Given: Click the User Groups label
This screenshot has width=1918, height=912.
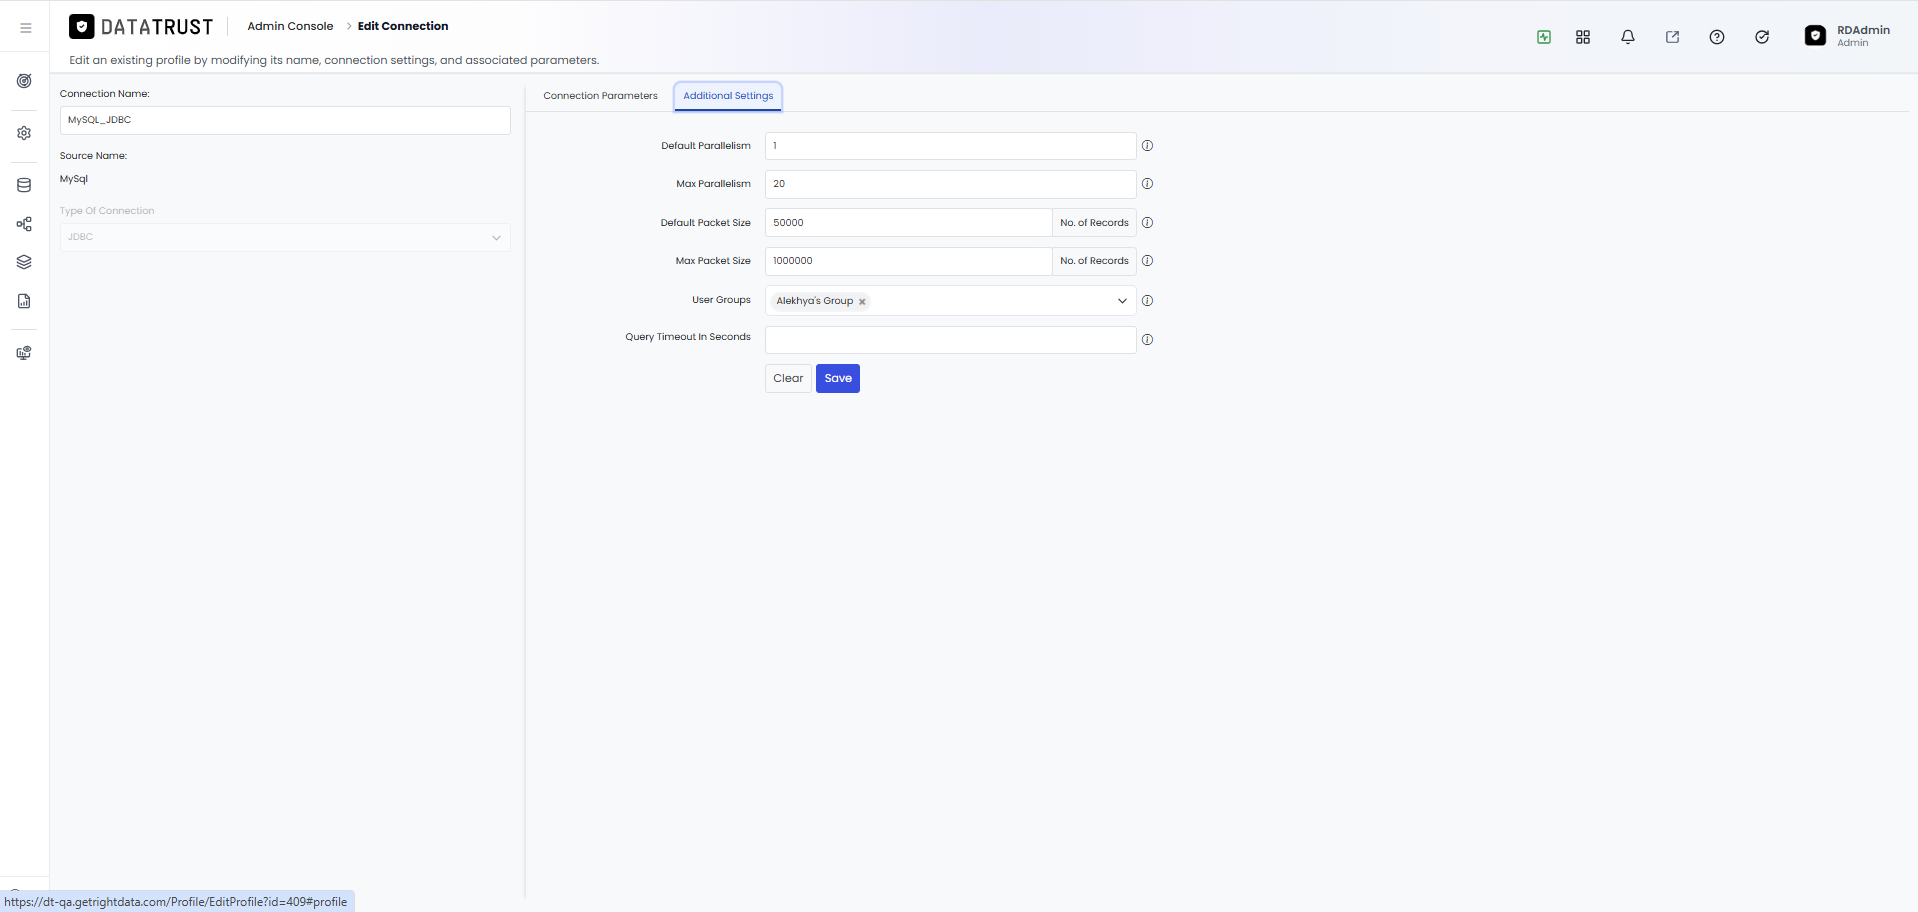Looking at the screenshot, I should tap(721, 300).
